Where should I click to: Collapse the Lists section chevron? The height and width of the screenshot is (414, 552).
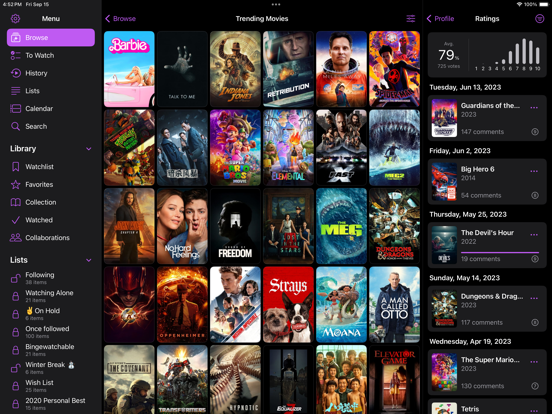89,260
